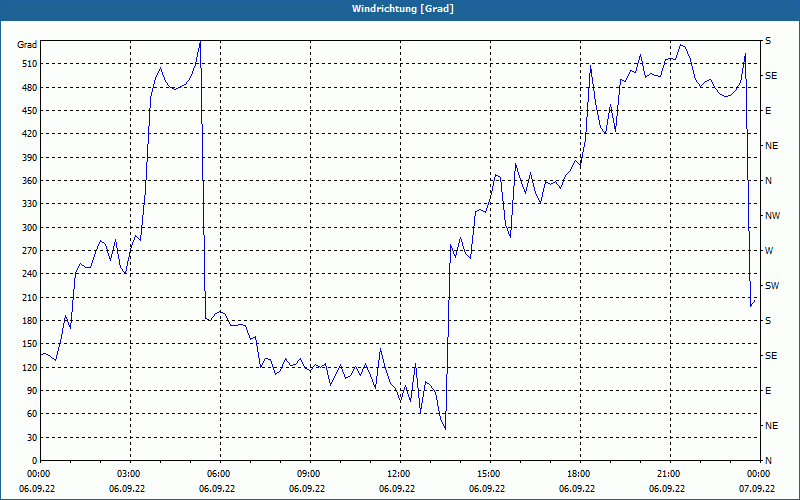800x500 pixels.
Task: Click the 09:00 time label
Action: click(x=309, y=474)
